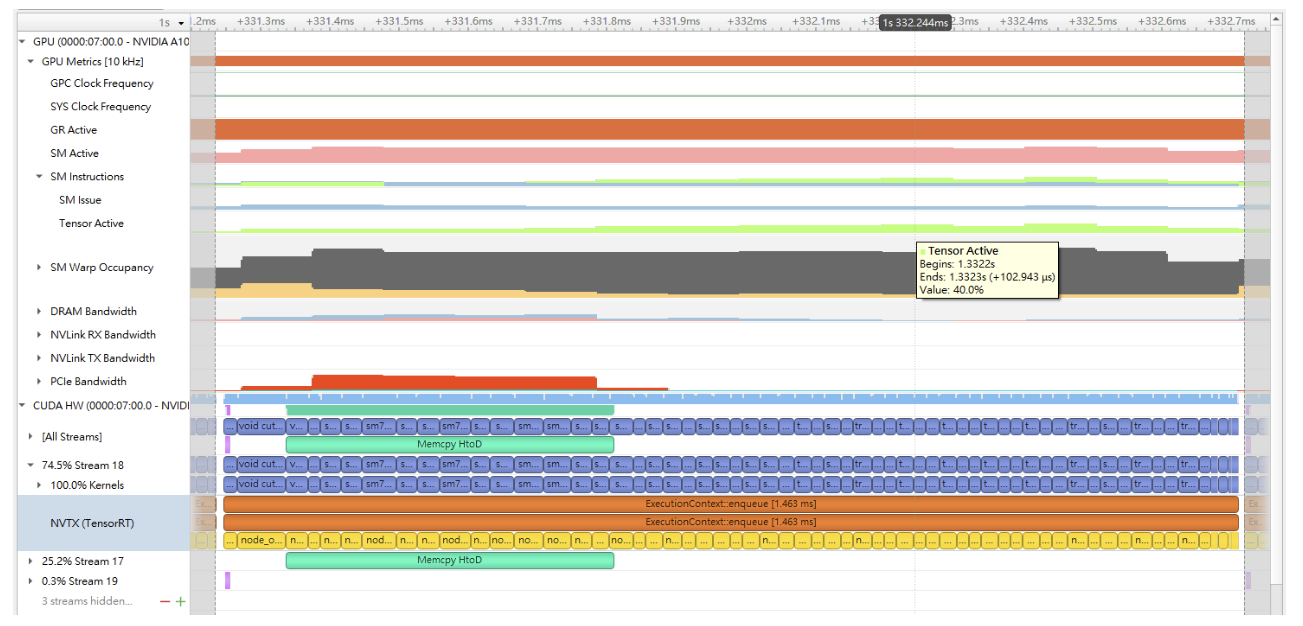Collapse the SM Instructions row
This screenshot has height=626, width=1303.
(x=40, y=177)
